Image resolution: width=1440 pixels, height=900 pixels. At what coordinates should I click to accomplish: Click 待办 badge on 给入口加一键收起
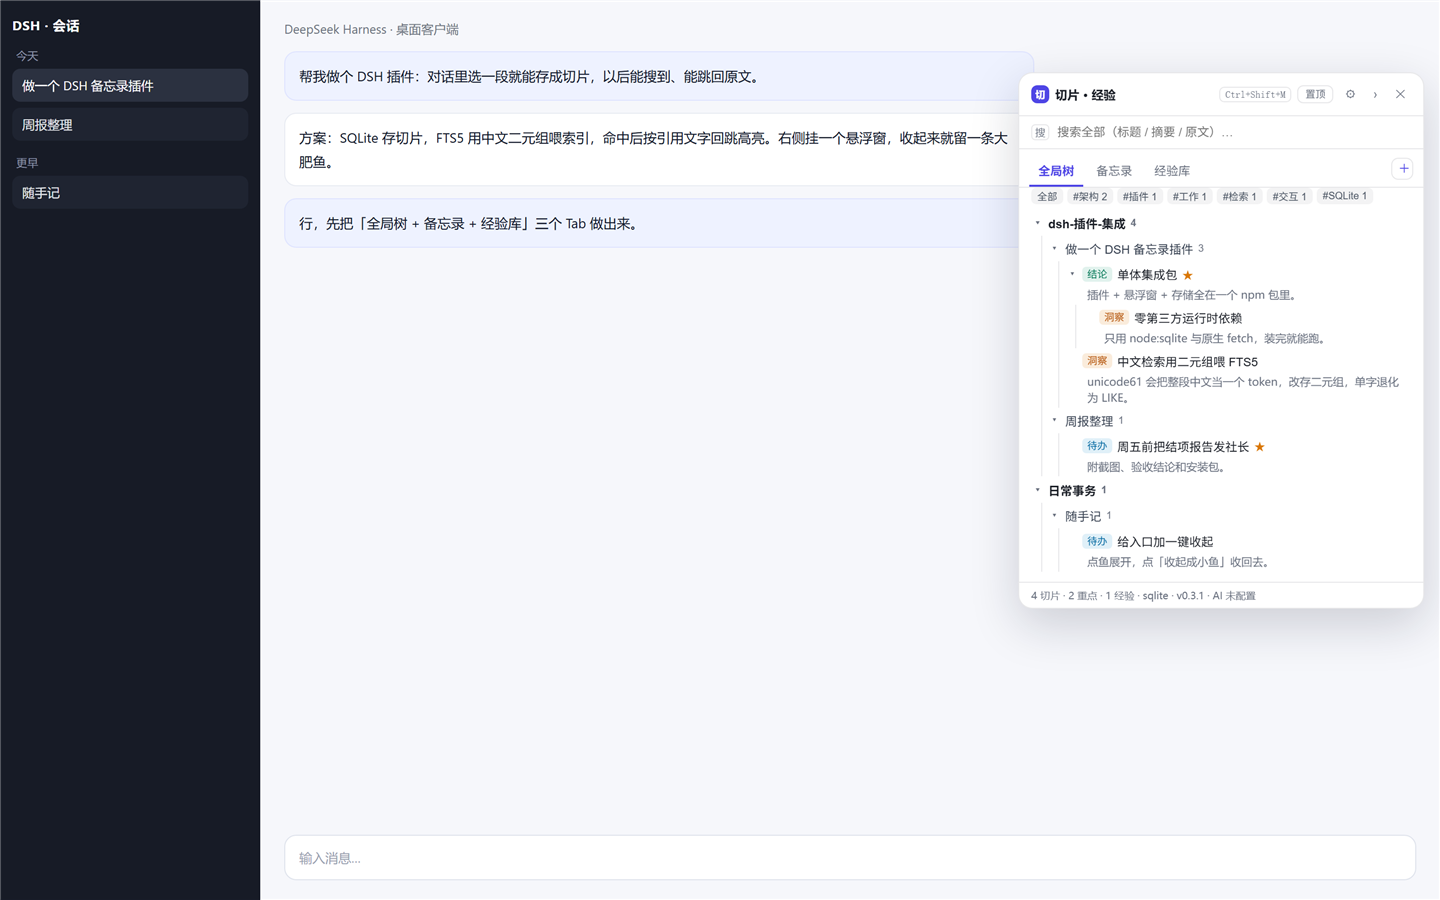pyautogui.click(x=1097, y=541)
